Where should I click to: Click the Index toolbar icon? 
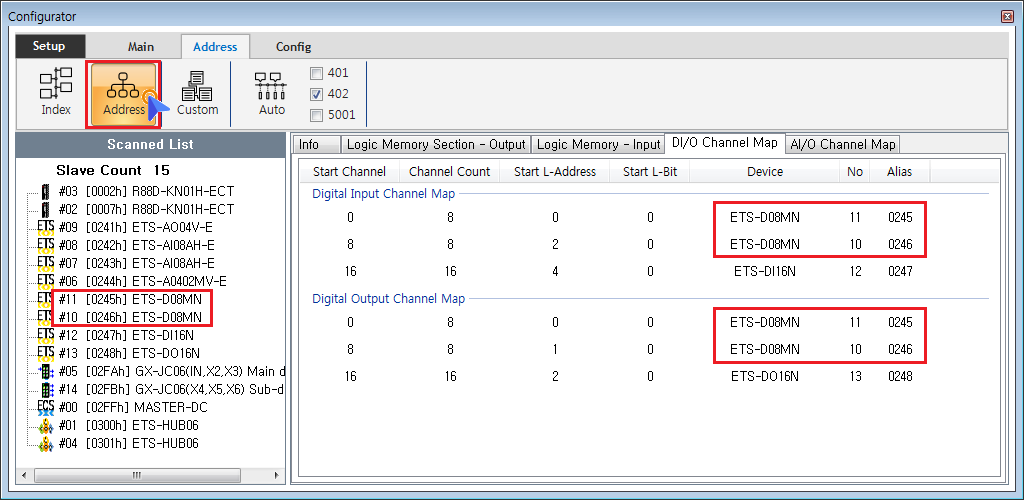click(x=55, y=93)
